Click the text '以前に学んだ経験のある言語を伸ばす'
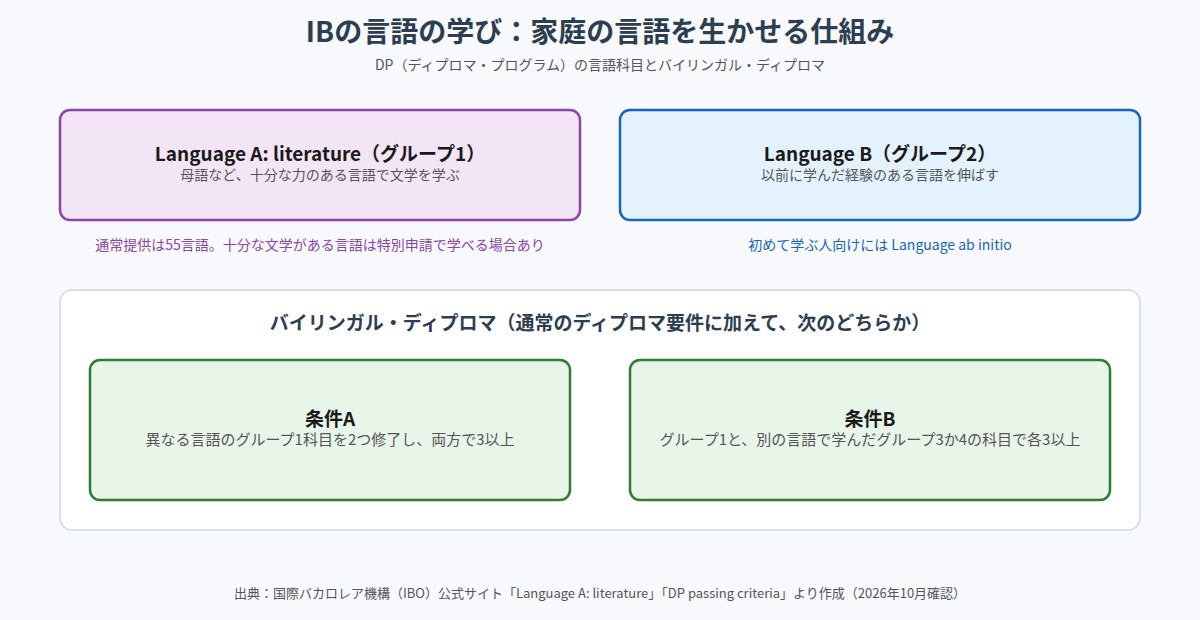Image resolution: width=1200 pixels, height=620 pixels. (880, 175)
